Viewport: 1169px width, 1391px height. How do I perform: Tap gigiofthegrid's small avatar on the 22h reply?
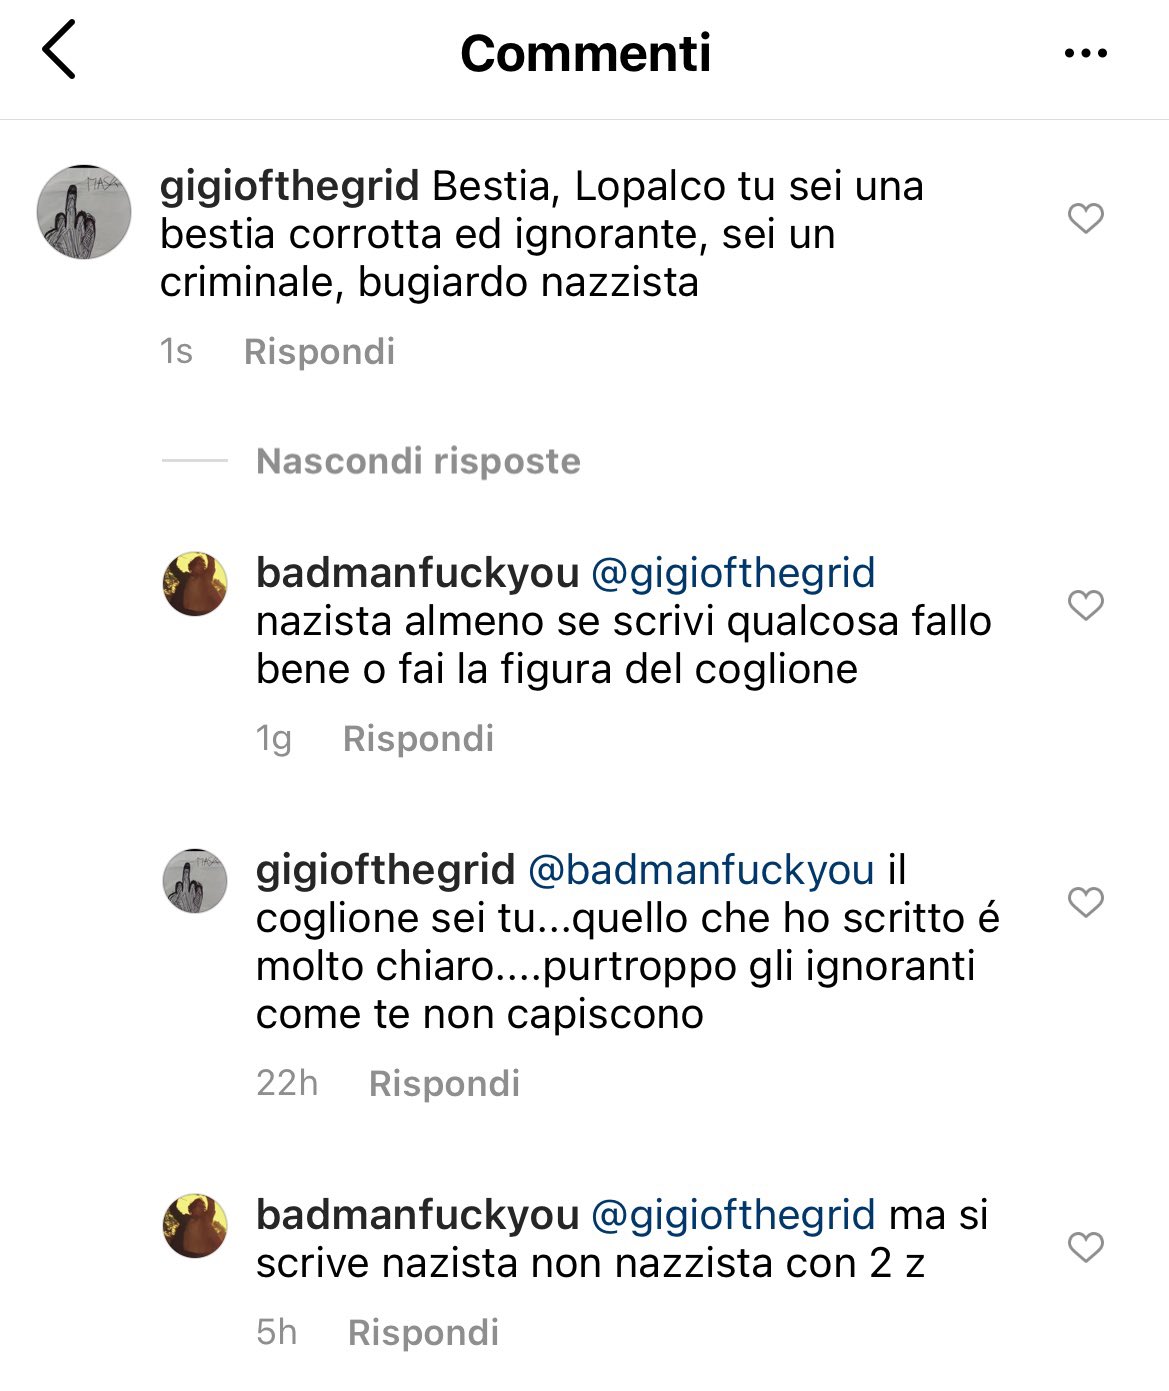click(195, 881)
